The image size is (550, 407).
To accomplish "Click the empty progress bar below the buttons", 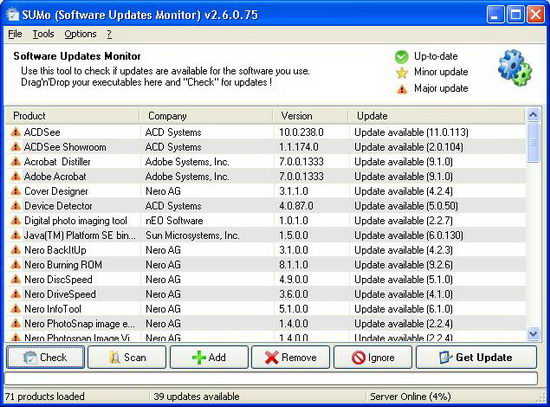I will pos(271,378).
